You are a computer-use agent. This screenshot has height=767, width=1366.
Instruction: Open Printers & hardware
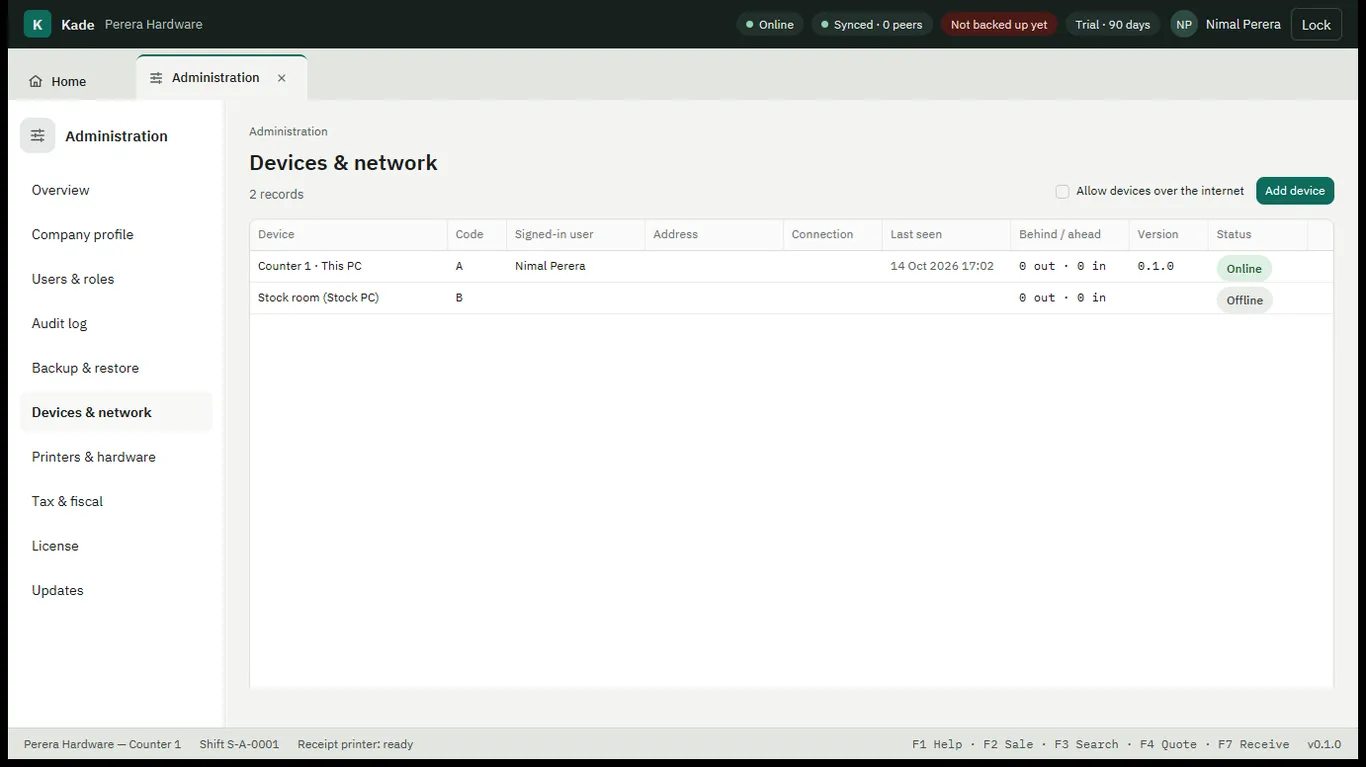coord(116,457)
